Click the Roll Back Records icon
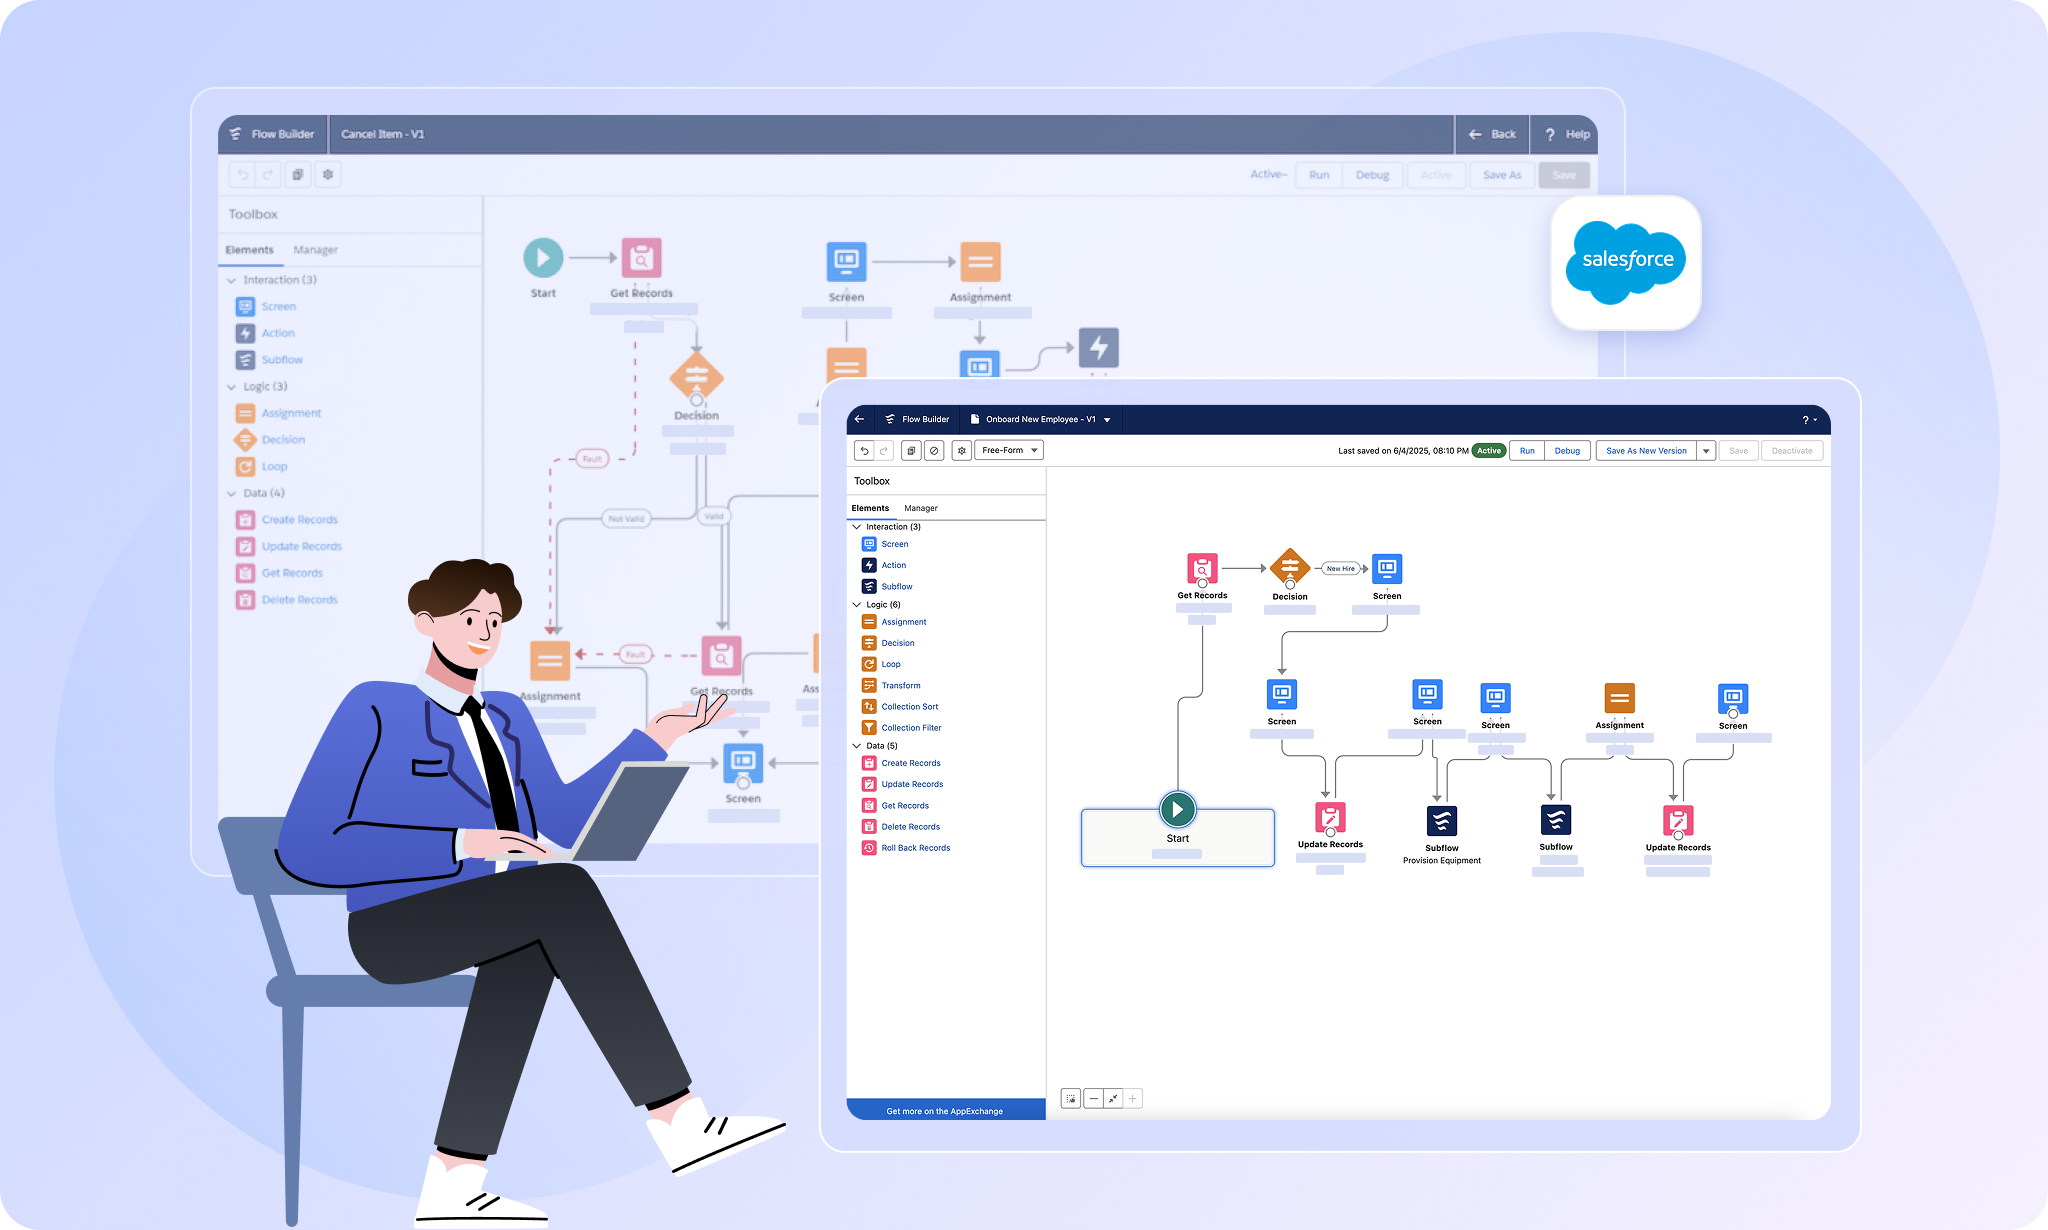The width and height of the screenshot is (2048, 1230). [x=869, y=848]
